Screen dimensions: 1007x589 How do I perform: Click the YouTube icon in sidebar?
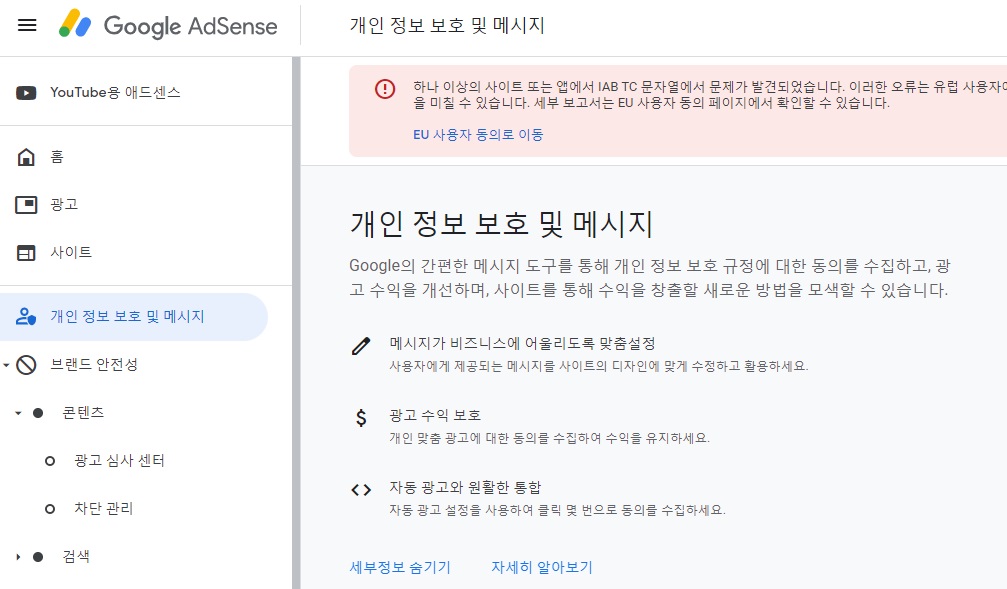click(x=26, y=92)
